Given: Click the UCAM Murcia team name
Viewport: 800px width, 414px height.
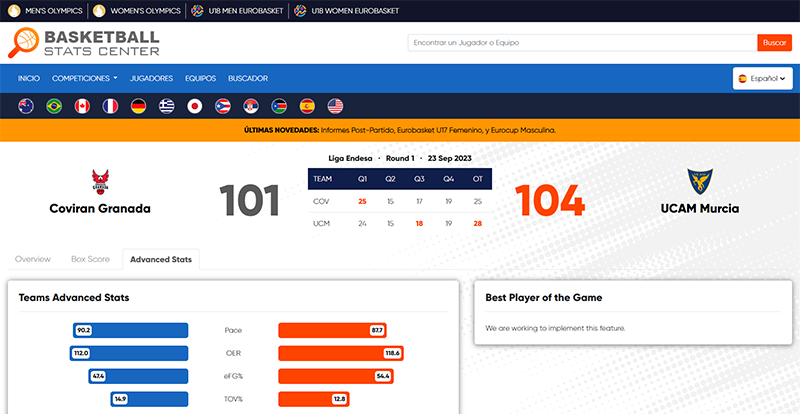Looking at the screenshot, I should (699, 209).
